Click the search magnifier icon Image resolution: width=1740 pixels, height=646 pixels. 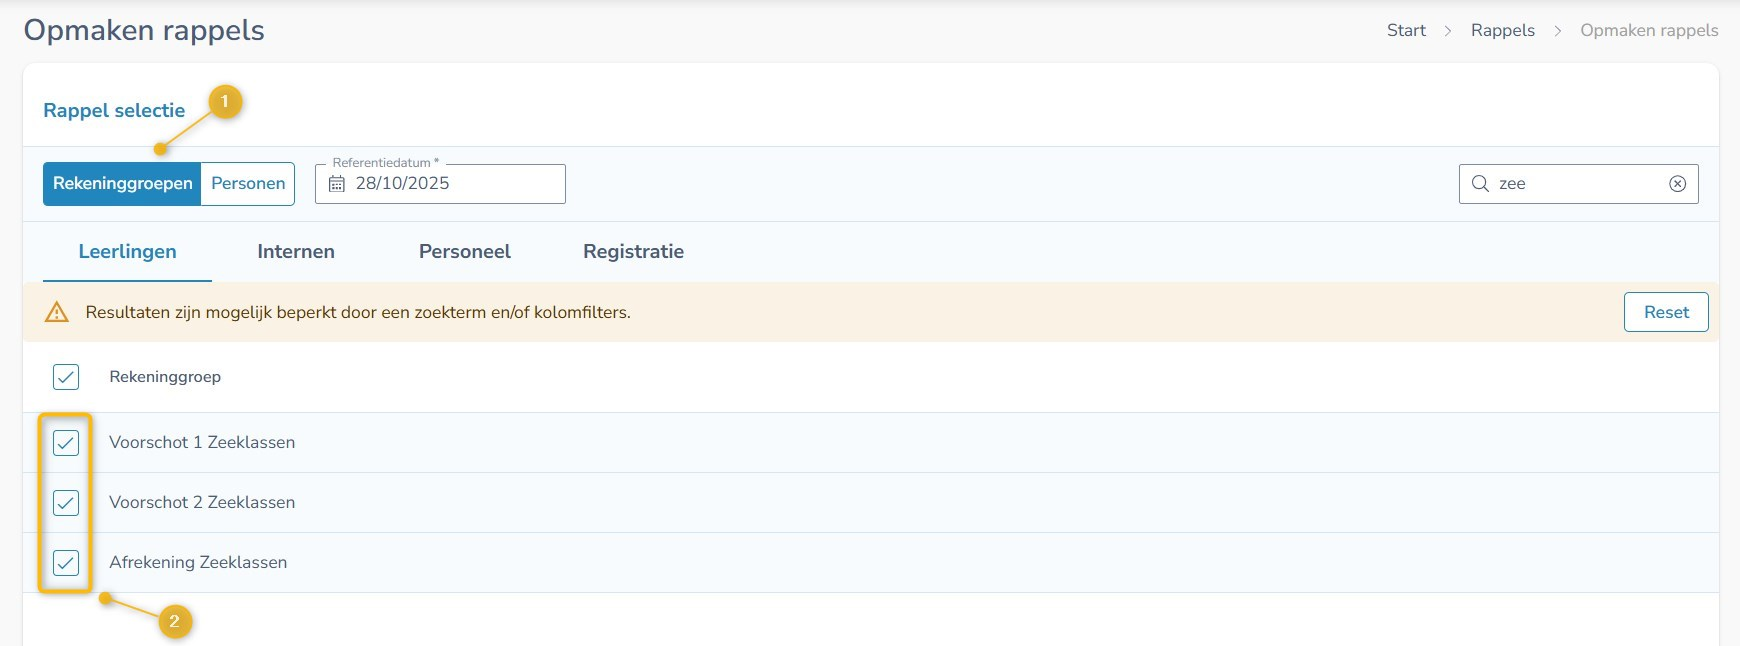1480,184
